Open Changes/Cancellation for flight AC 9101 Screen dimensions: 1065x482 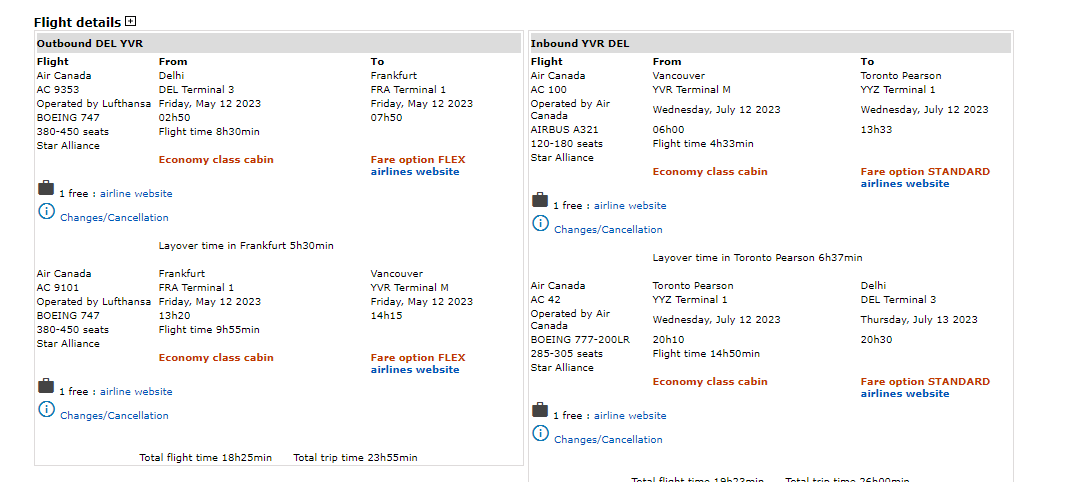pos(114,416)
